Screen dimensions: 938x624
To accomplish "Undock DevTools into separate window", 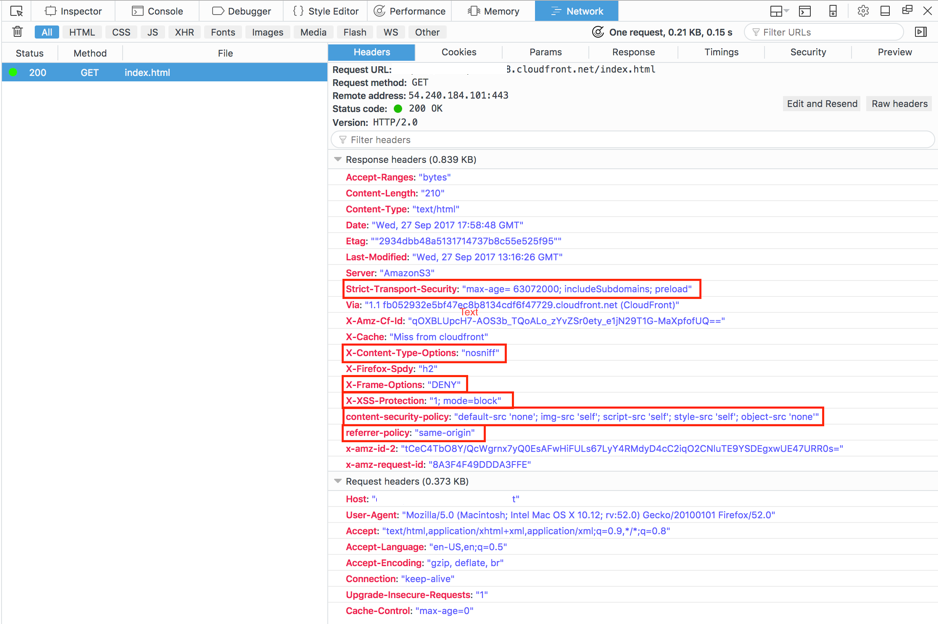I will click(x=908, y=11).
